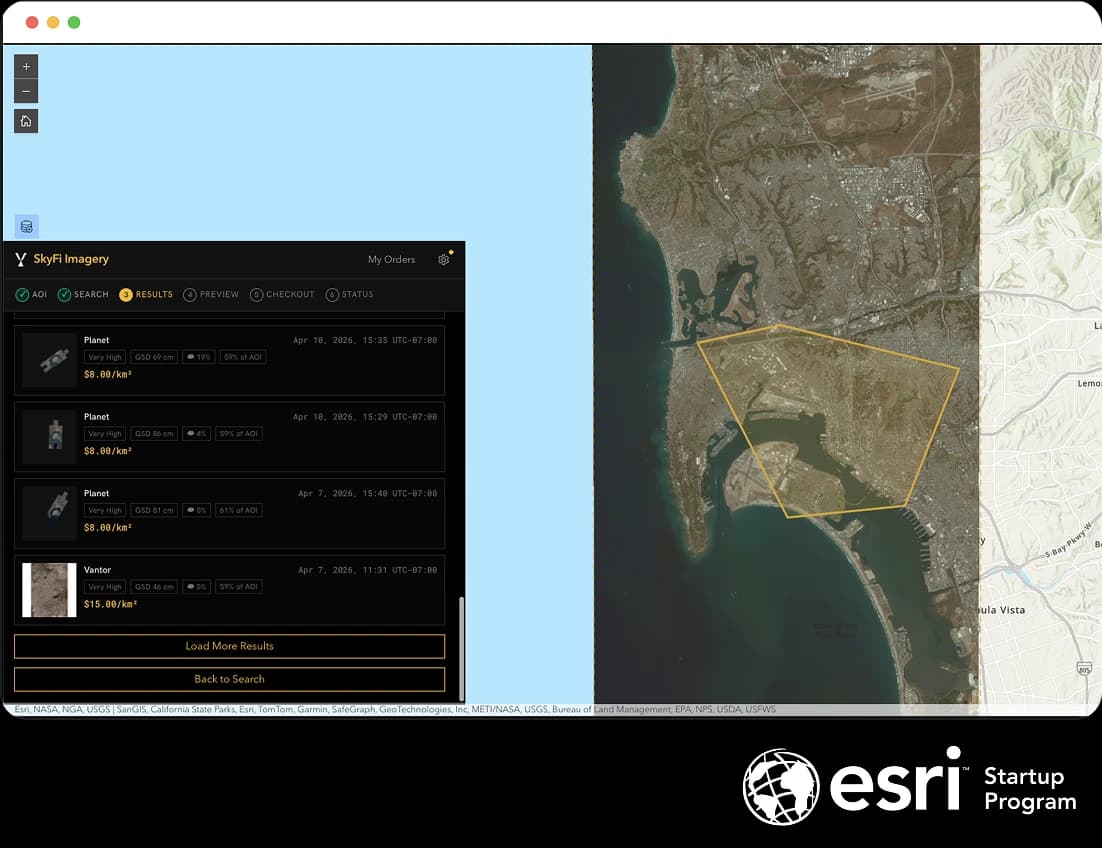Click the Esri map attribution text
Screen dimensions: 1102x848
coord(395,709)
